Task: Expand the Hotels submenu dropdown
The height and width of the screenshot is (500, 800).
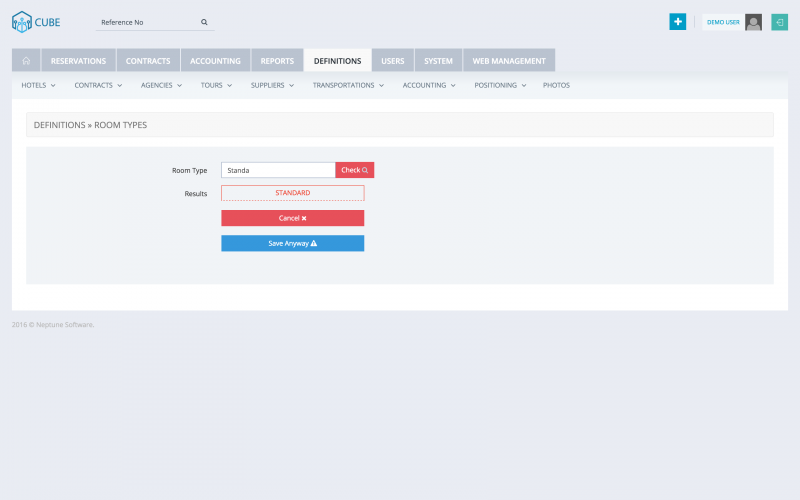Action: tap(38, 86)
